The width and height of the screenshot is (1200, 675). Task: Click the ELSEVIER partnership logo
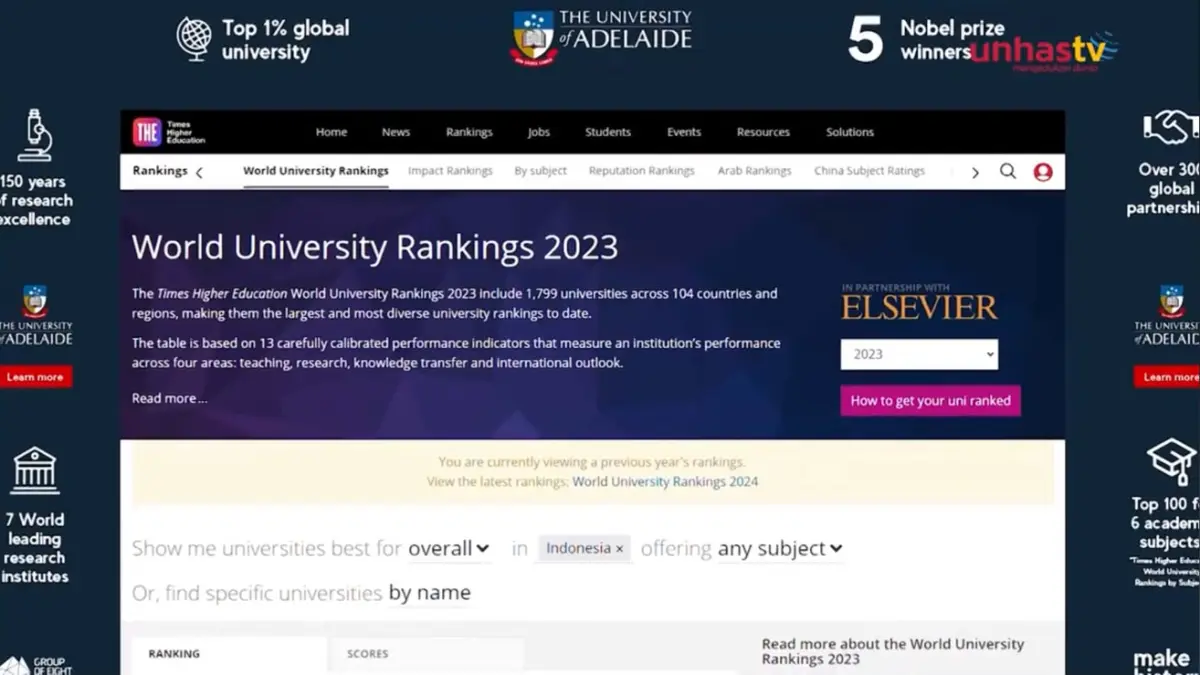(x=919, y=301)
